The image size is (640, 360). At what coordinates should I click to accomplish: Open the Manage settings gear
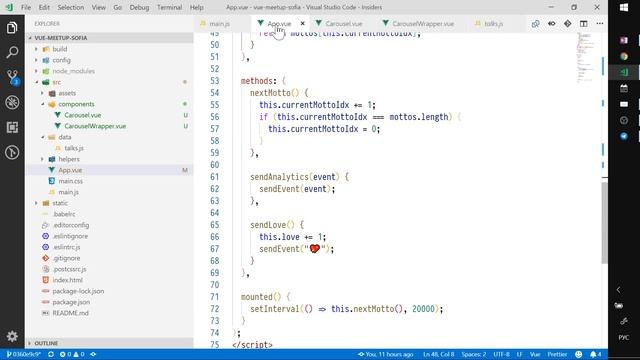click(12, 336)
